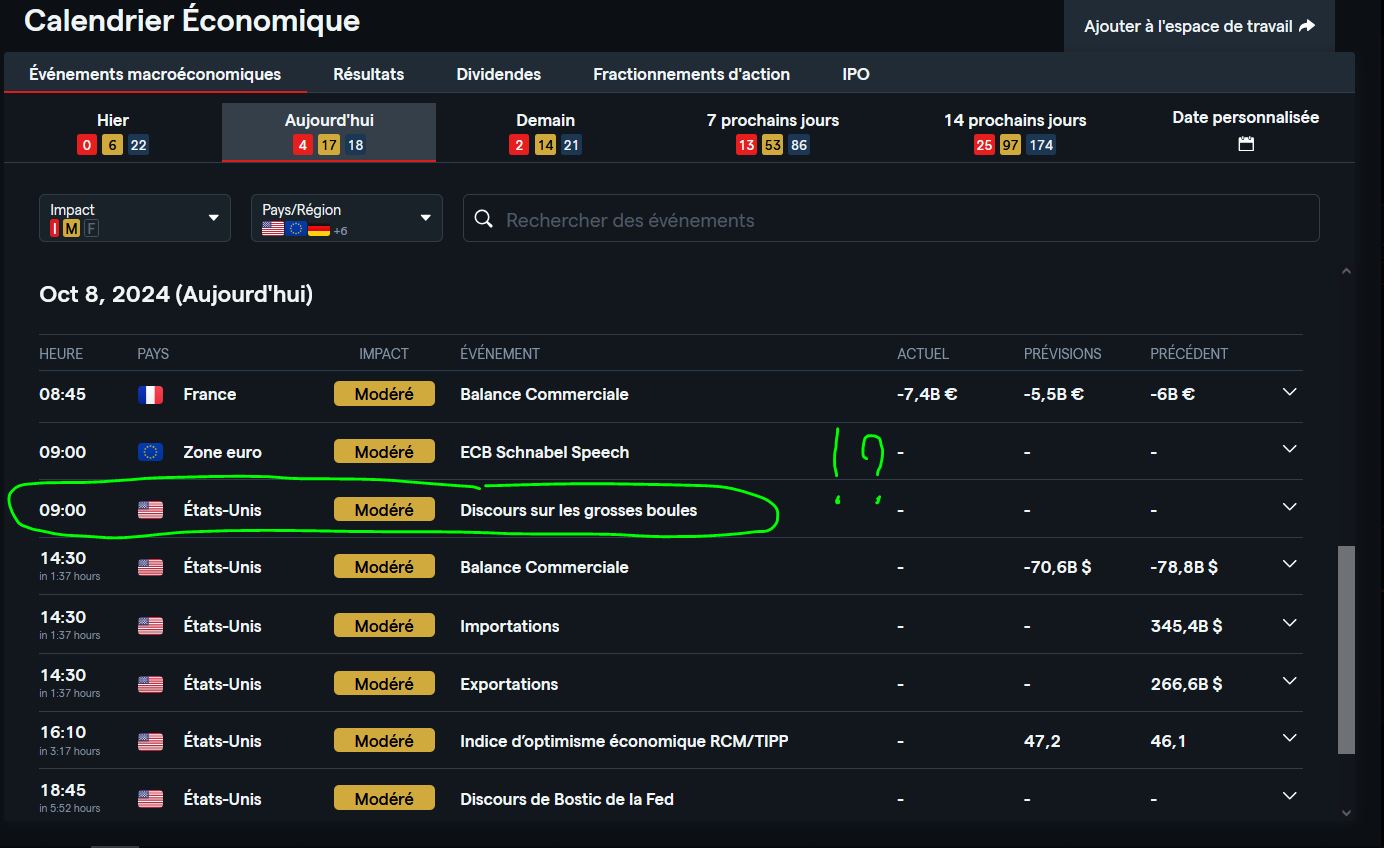Screen dimensions: 1384x848
Task: Click the -6B € previous value
Action: [1173, 394]
